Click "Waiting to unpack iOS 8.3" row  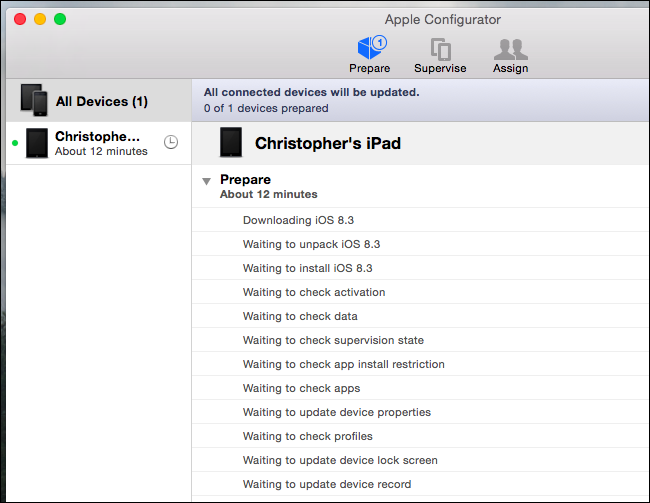point(421,244)
